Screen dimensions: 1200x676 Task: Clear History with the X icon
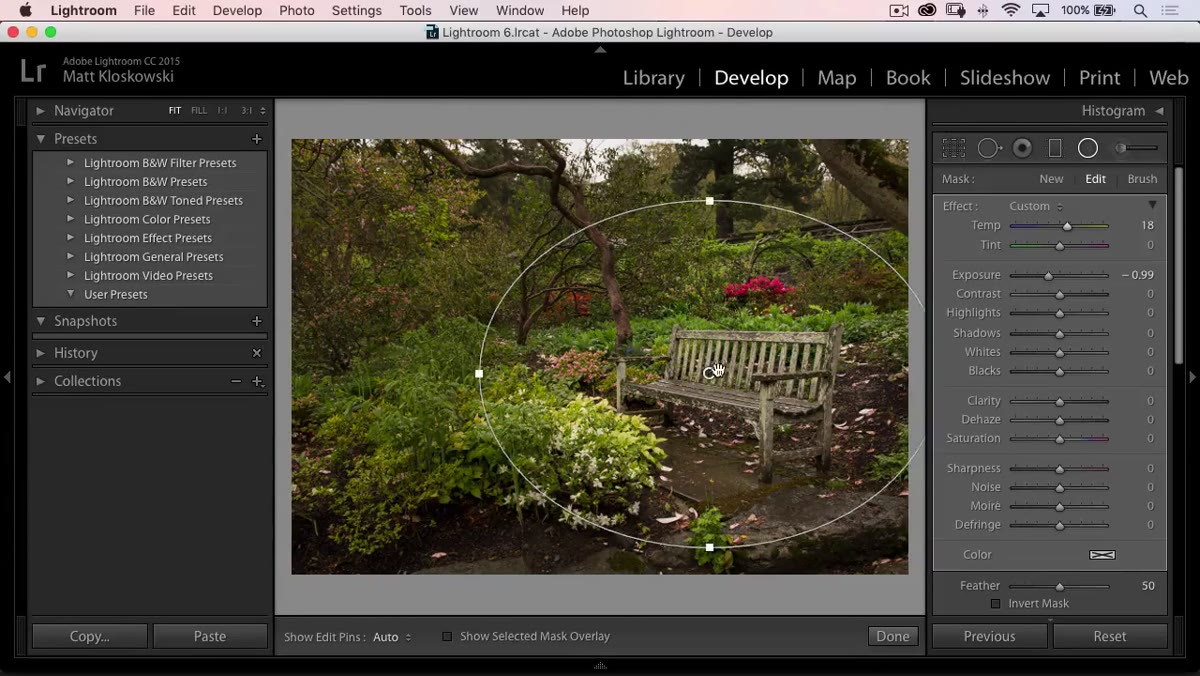[x=257, y=353]
